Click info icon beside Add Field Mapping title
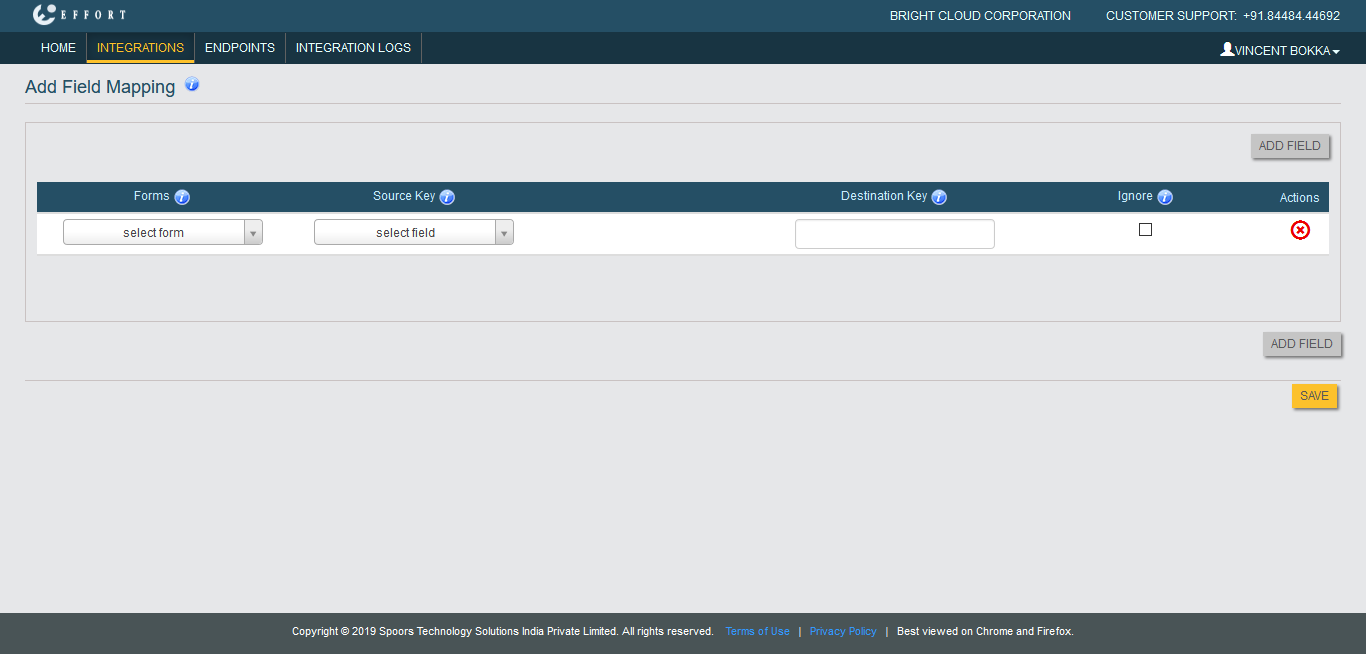Screen dimensions: 1366x654 coord(192,85)
